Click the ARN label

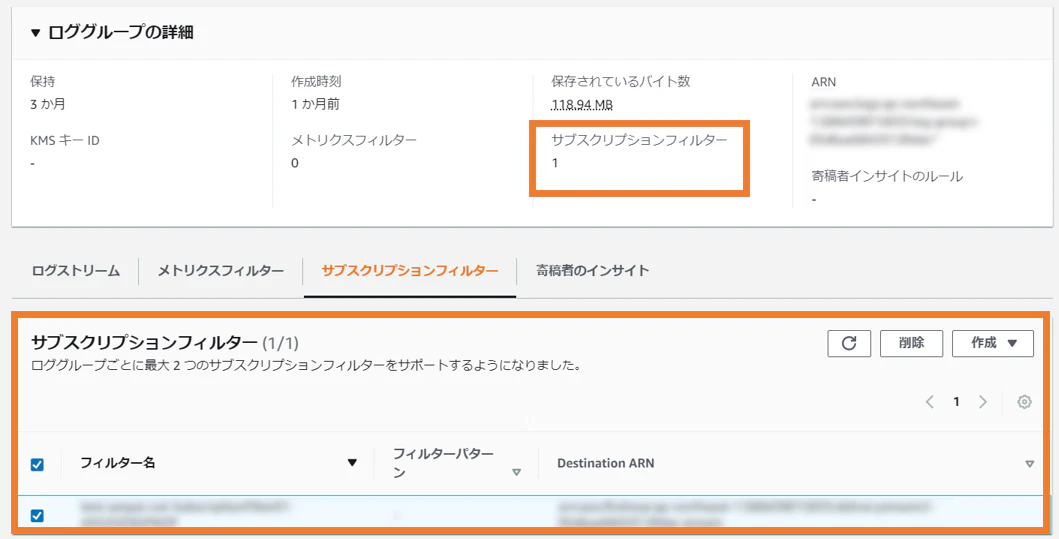[x=824, y=82]
